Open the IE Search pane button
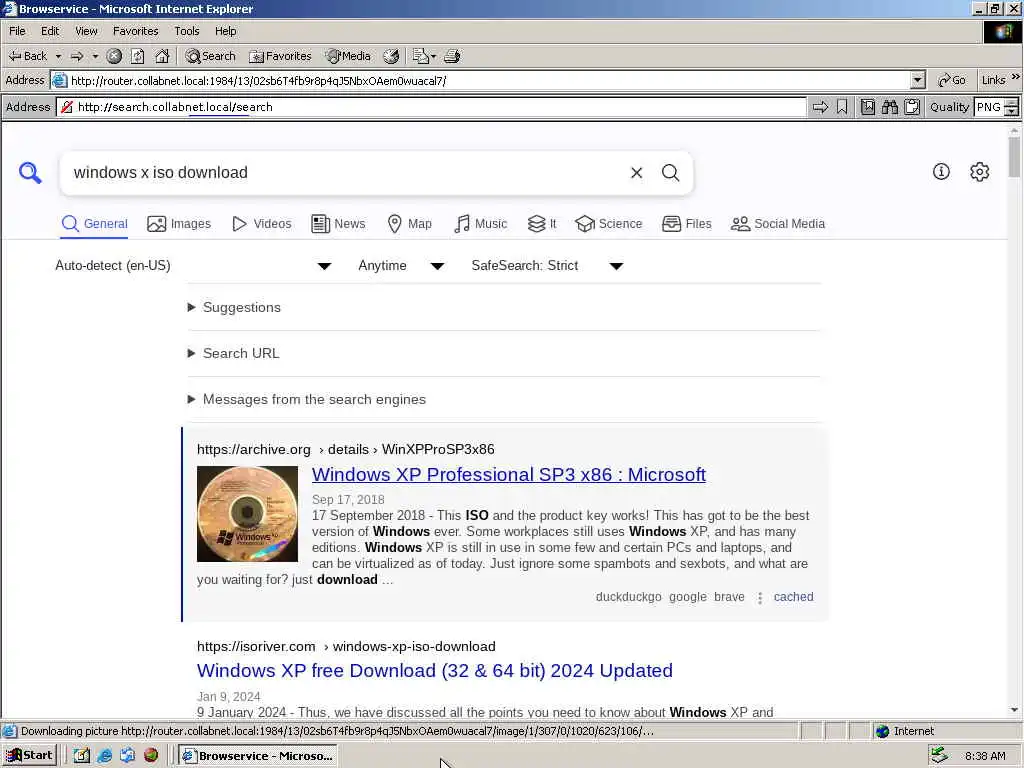Viewport: 1024px width, 768px height. (210, 56)
